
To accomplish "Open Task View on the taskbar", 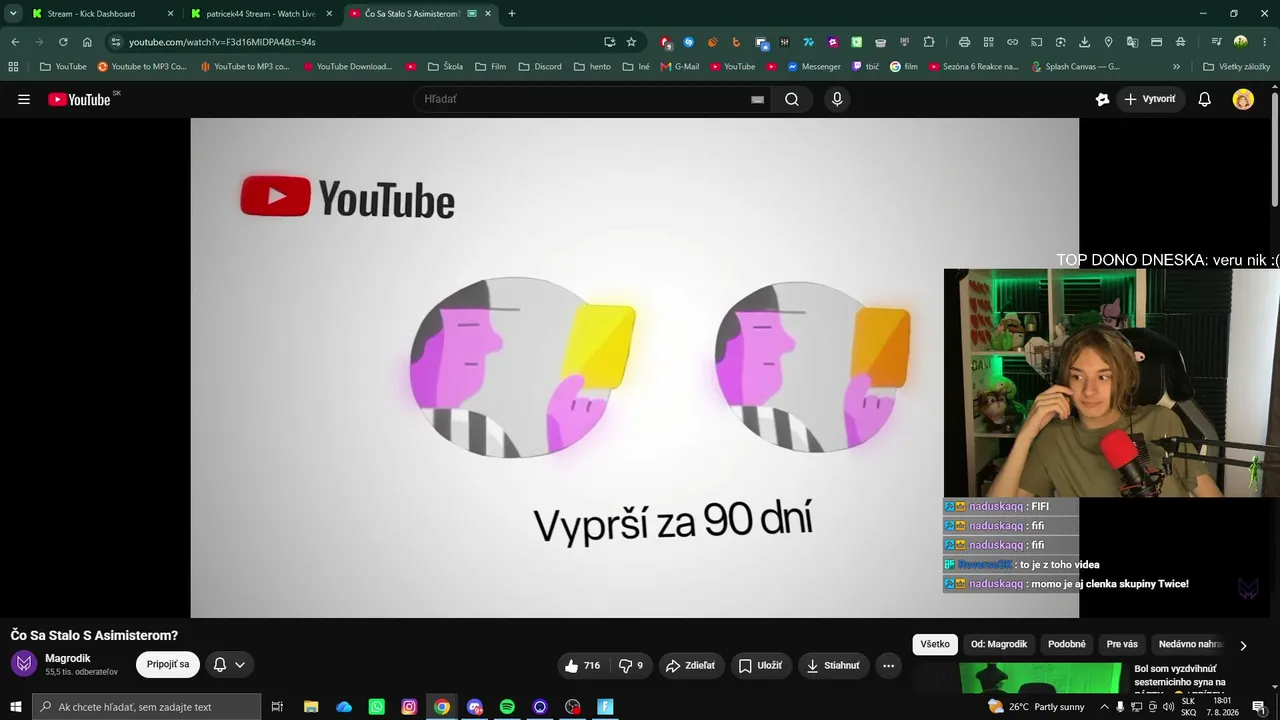I will click(277, 707).
